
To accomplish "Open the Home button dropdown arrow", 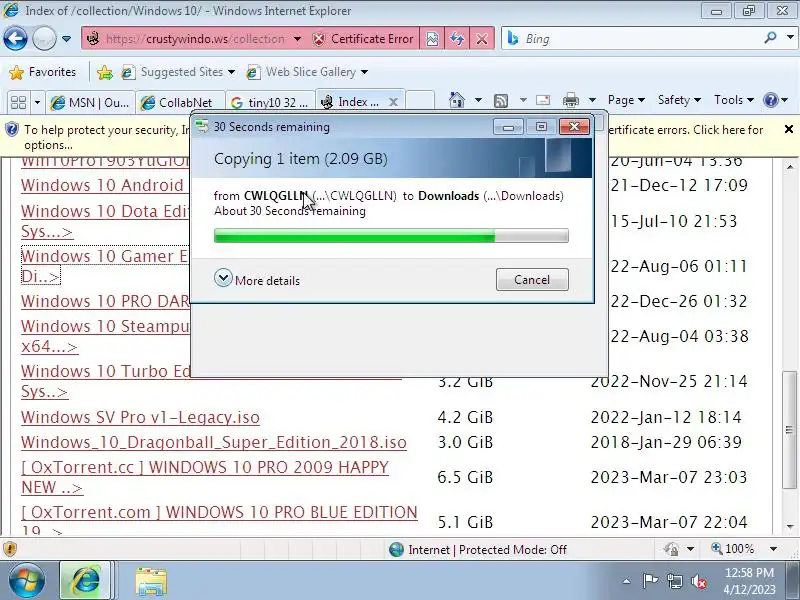I will coord(478,100).
